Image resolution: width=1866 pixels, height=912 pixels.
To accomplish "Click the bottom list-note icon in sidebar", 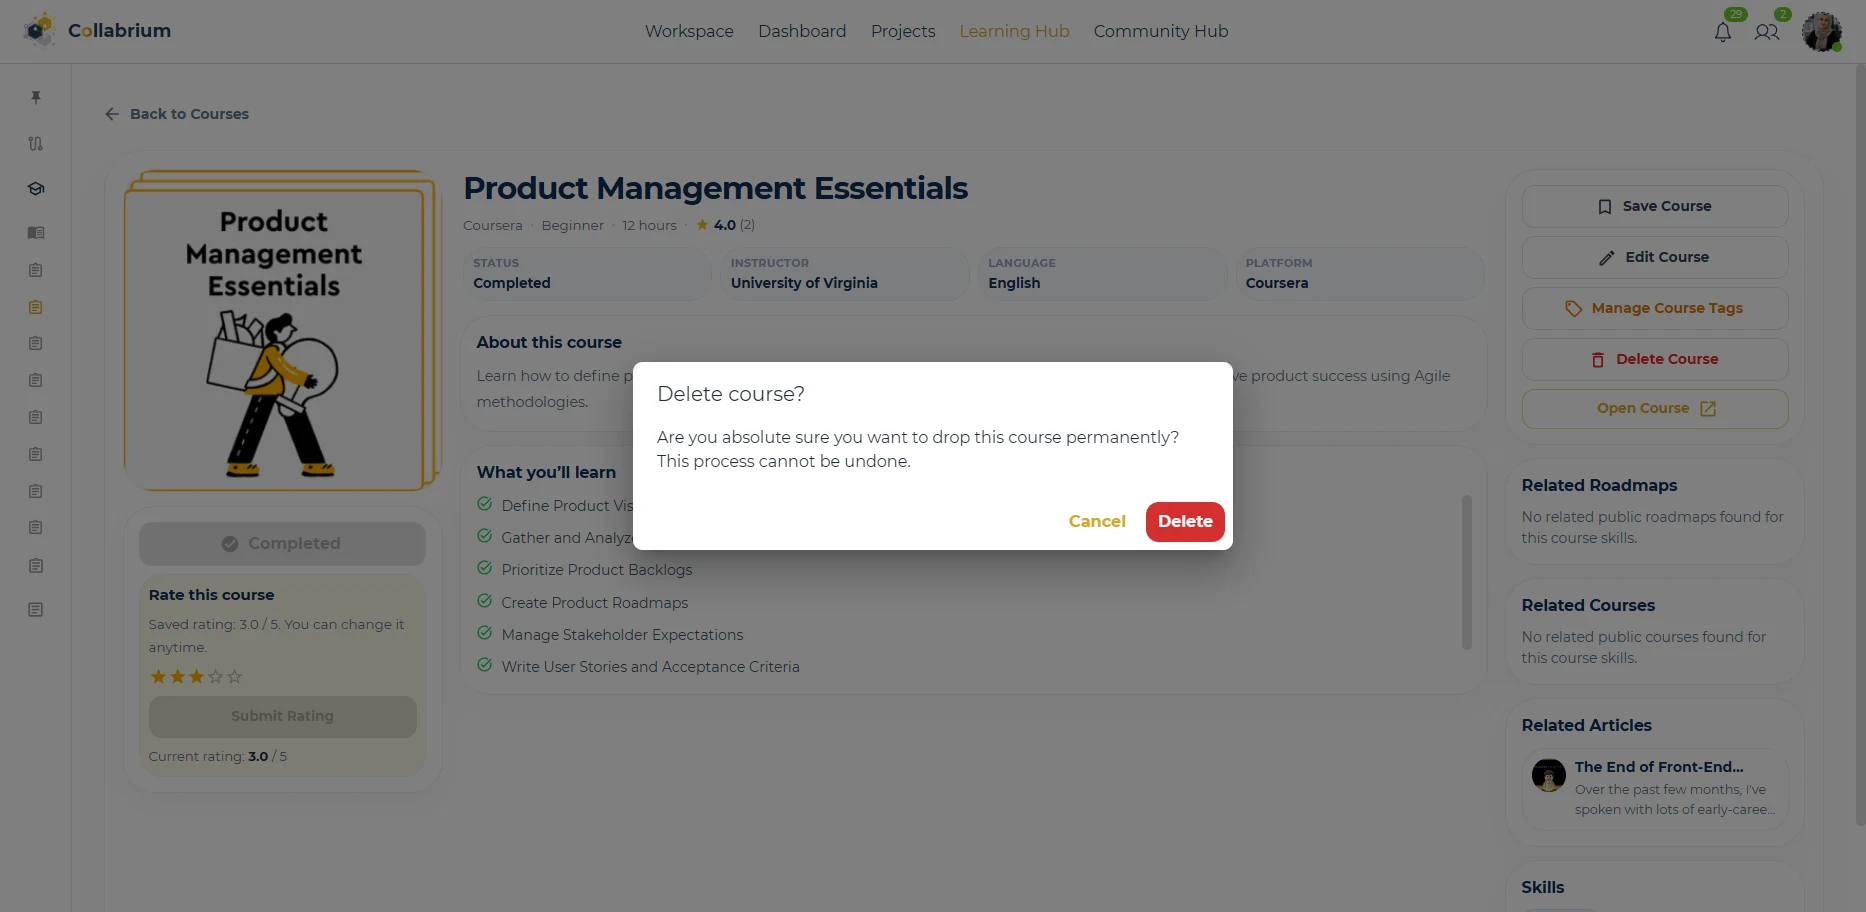I will (36, 610).
